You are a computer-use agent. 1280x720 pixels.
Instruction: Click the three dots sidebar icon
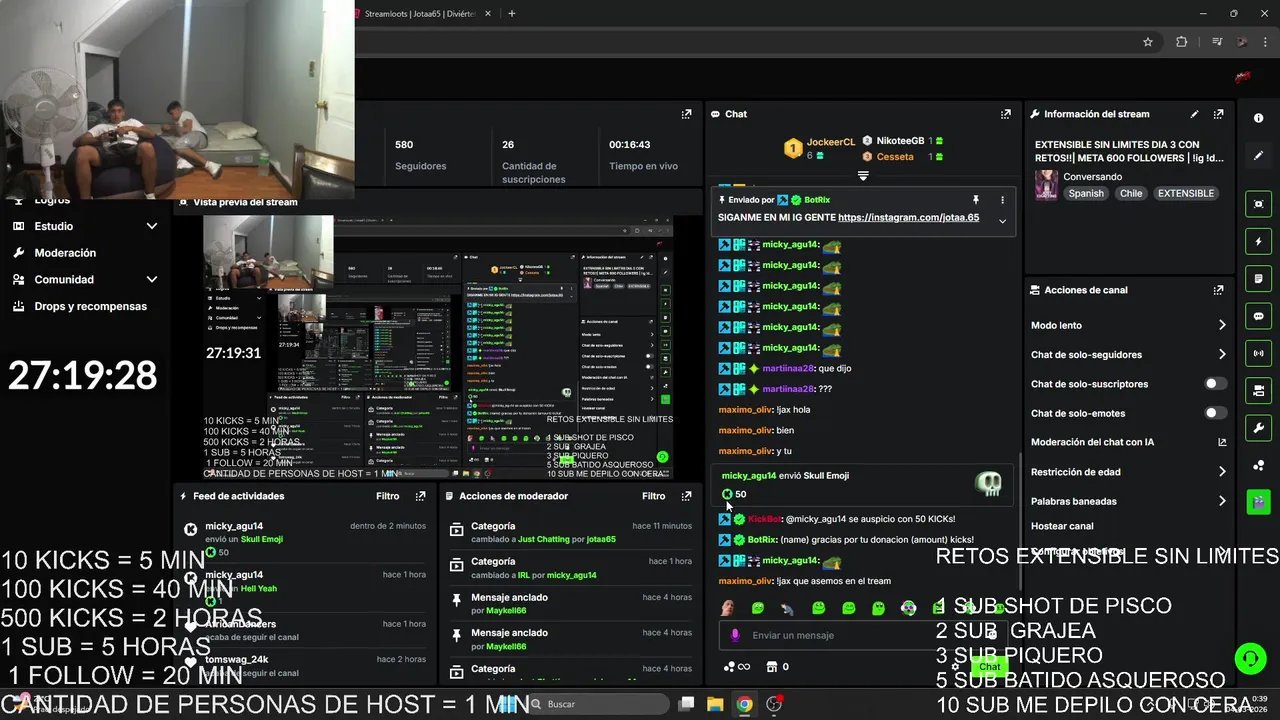click(x=1258, y=465)
